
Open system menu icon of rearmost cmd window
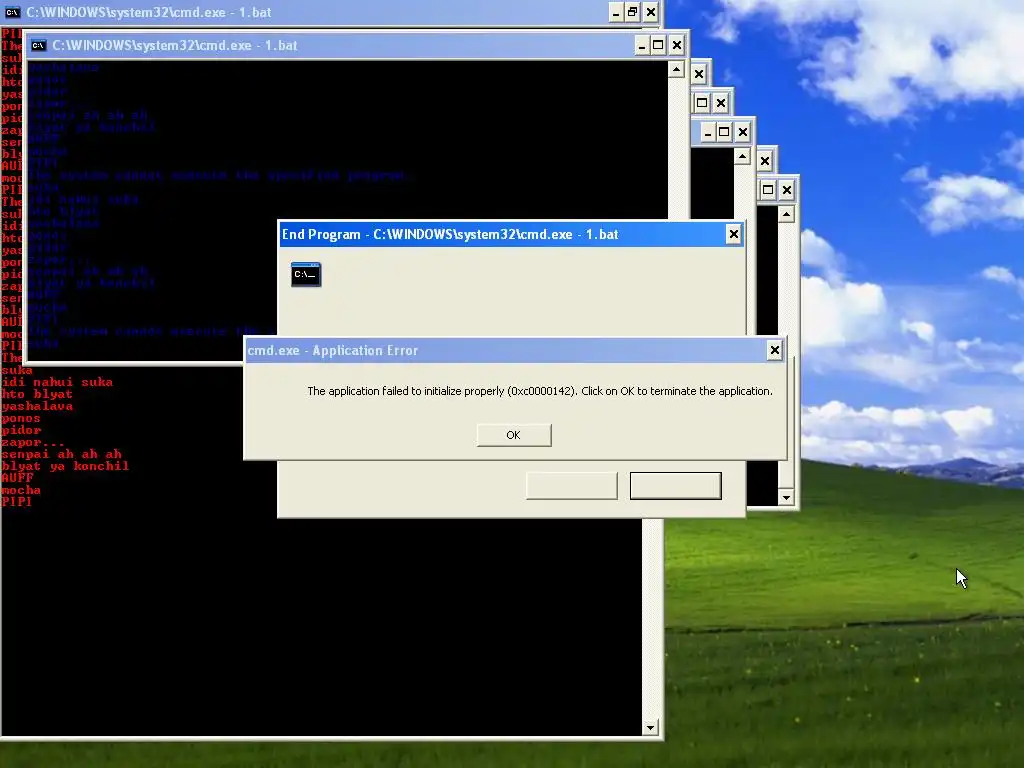(12, 12)
